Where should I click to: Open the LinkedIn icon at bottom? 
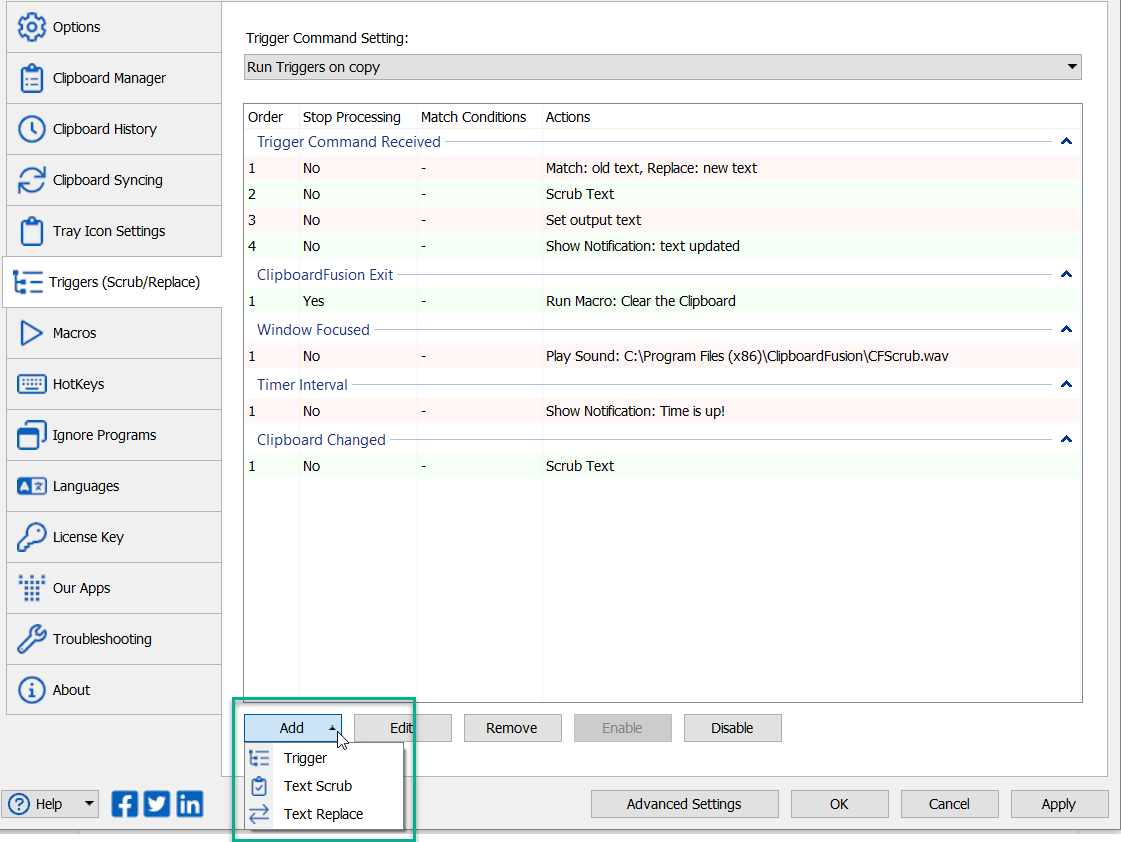(189, 803)
